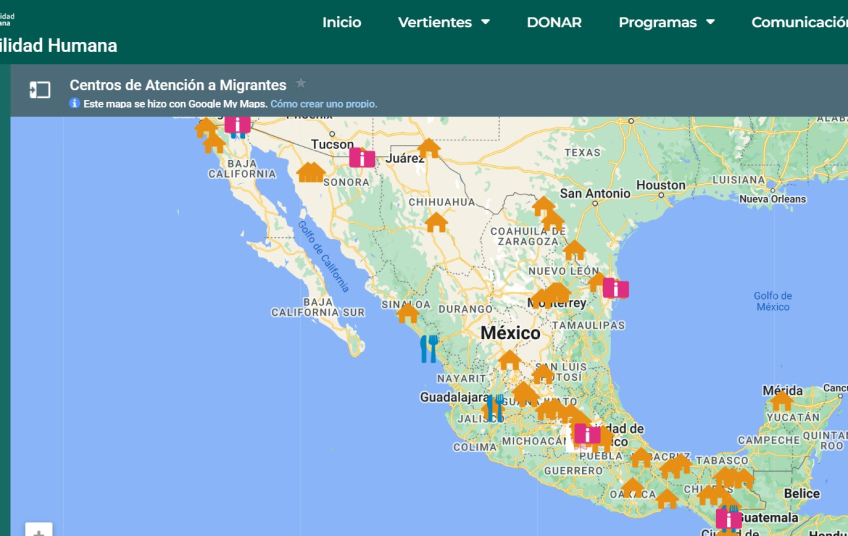This screenshot has width=848, height=536.
Task: Select pink info marker near Tucson
Action: (362, 158)
